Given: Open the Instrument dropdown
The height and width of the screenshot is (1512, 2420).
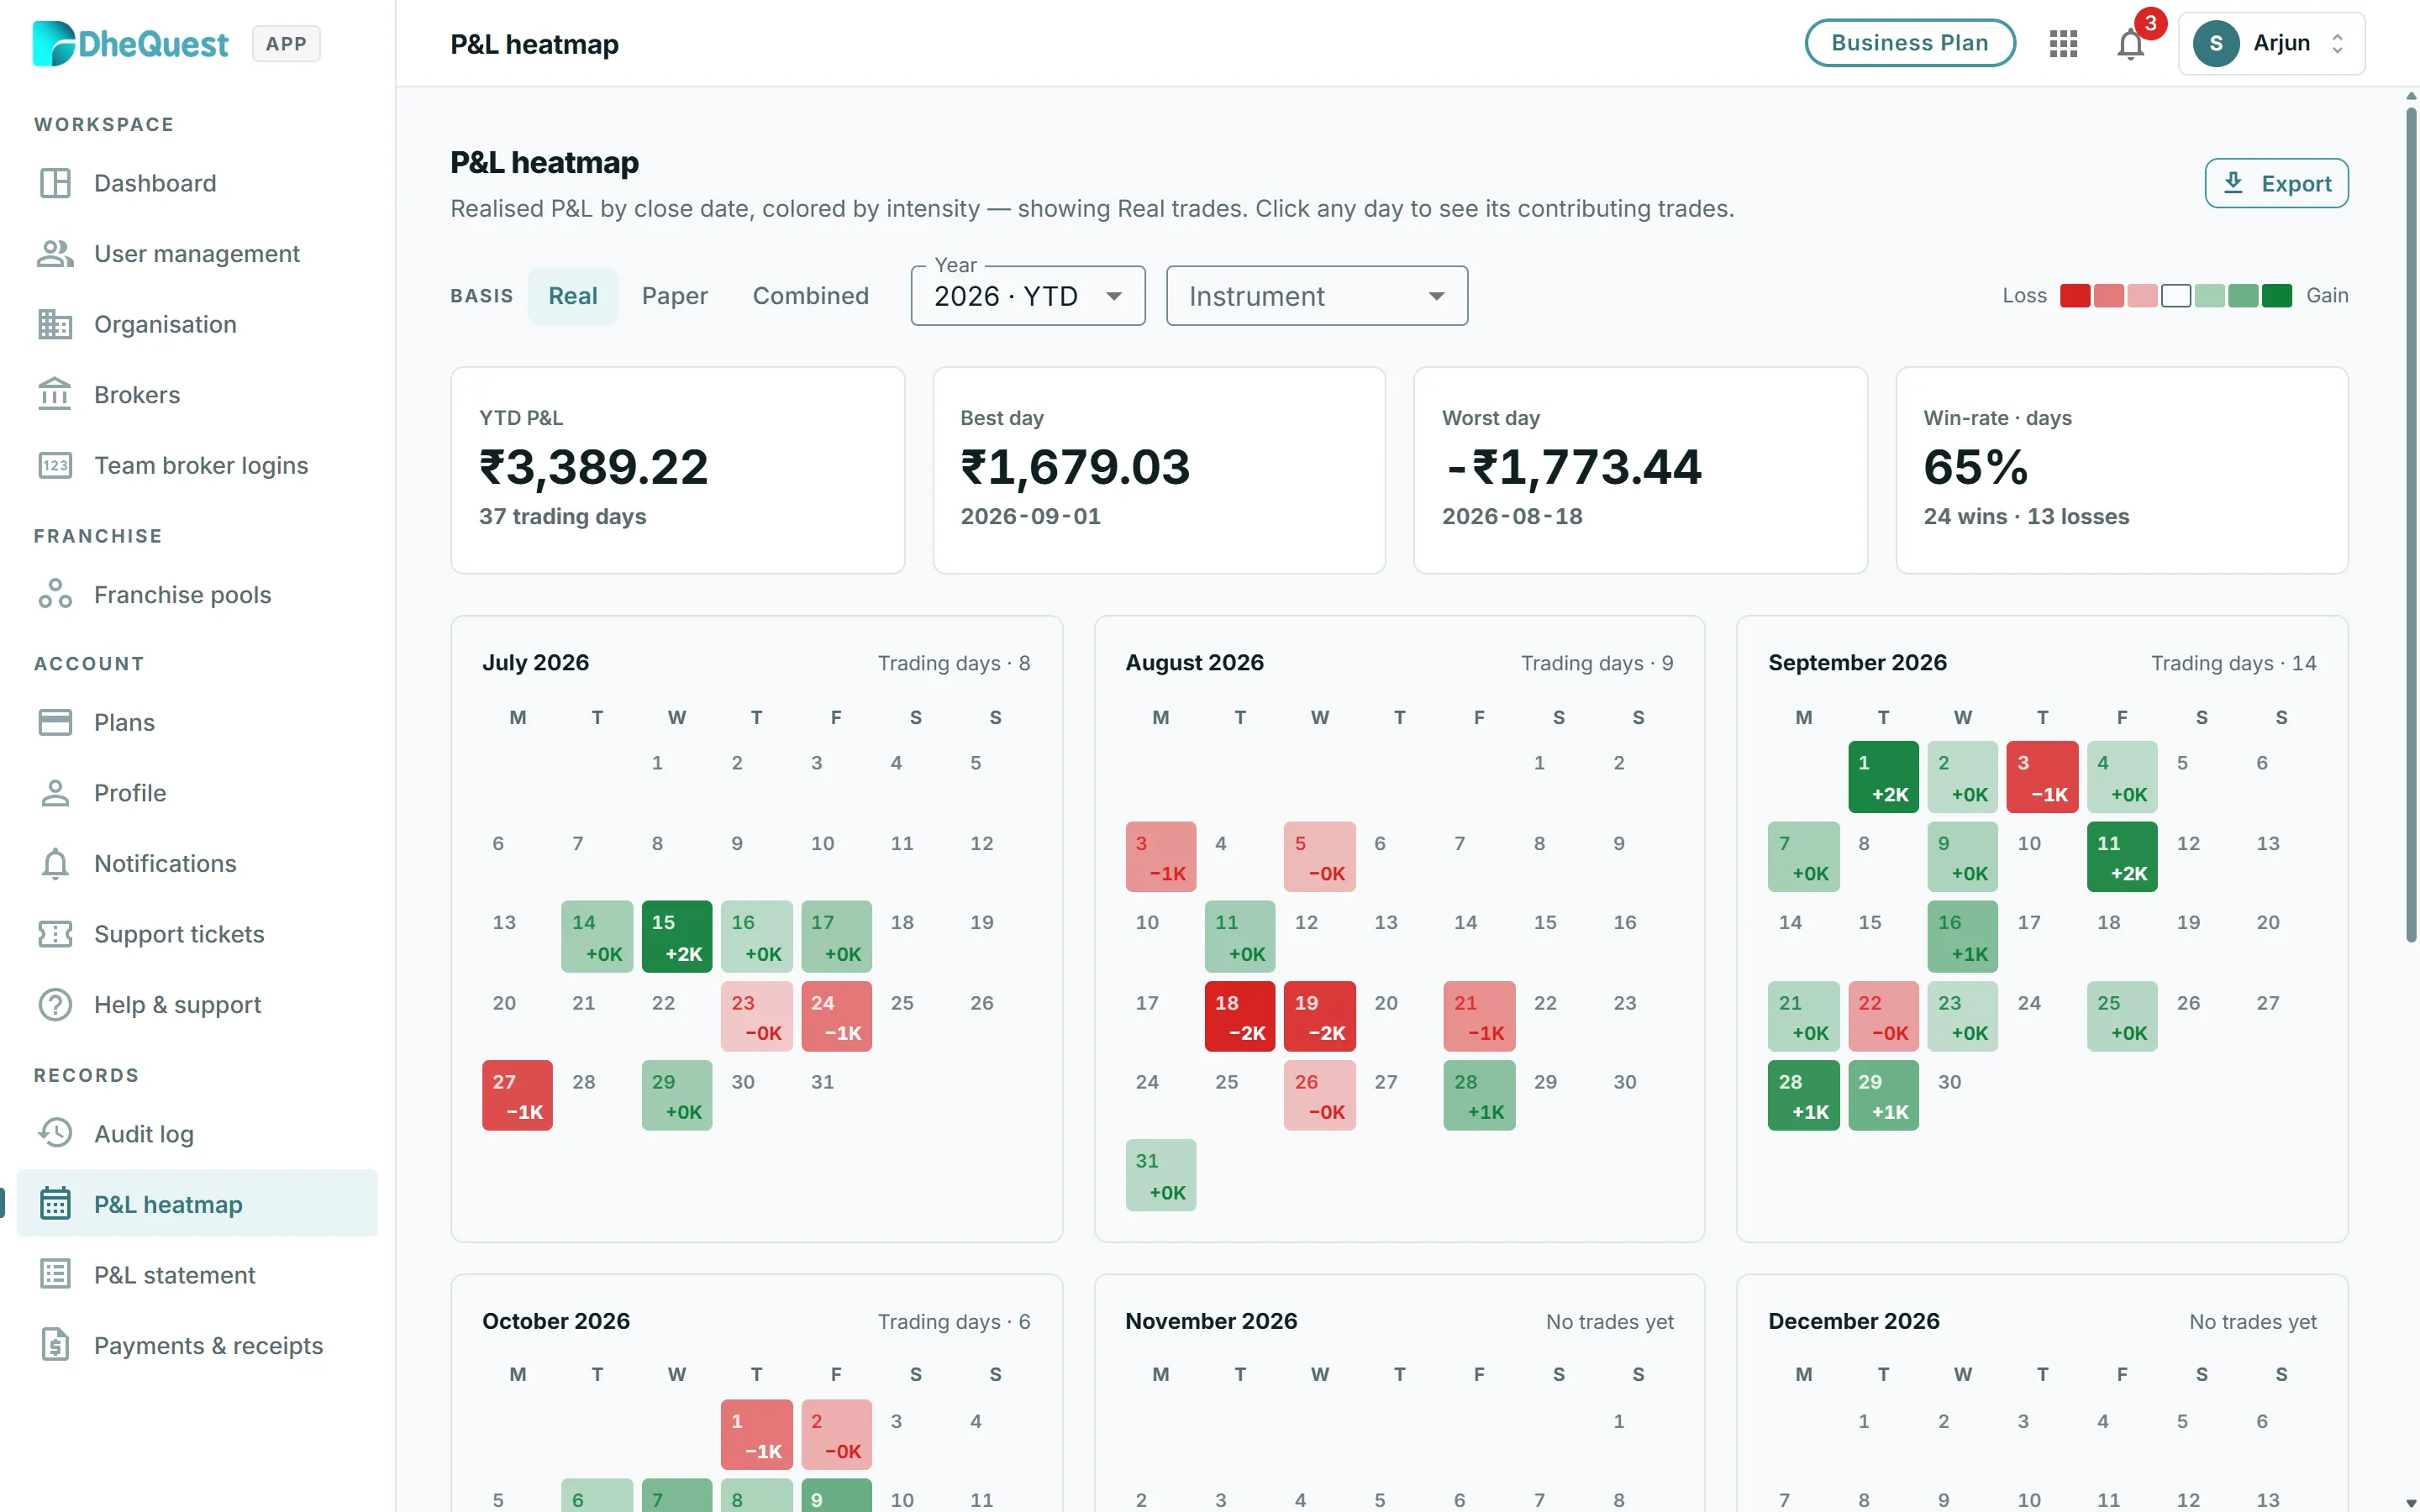Looking at the screenshot, I should pos(1316,296).
